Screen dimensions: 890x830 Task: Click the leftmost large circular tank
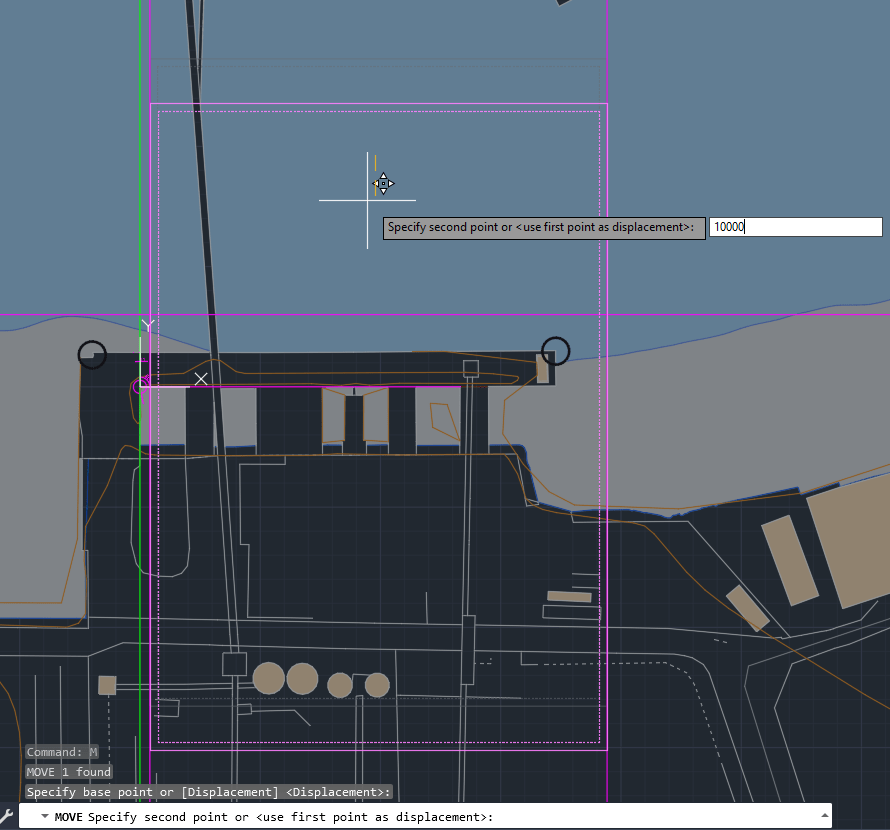click(x=268, y=678)
